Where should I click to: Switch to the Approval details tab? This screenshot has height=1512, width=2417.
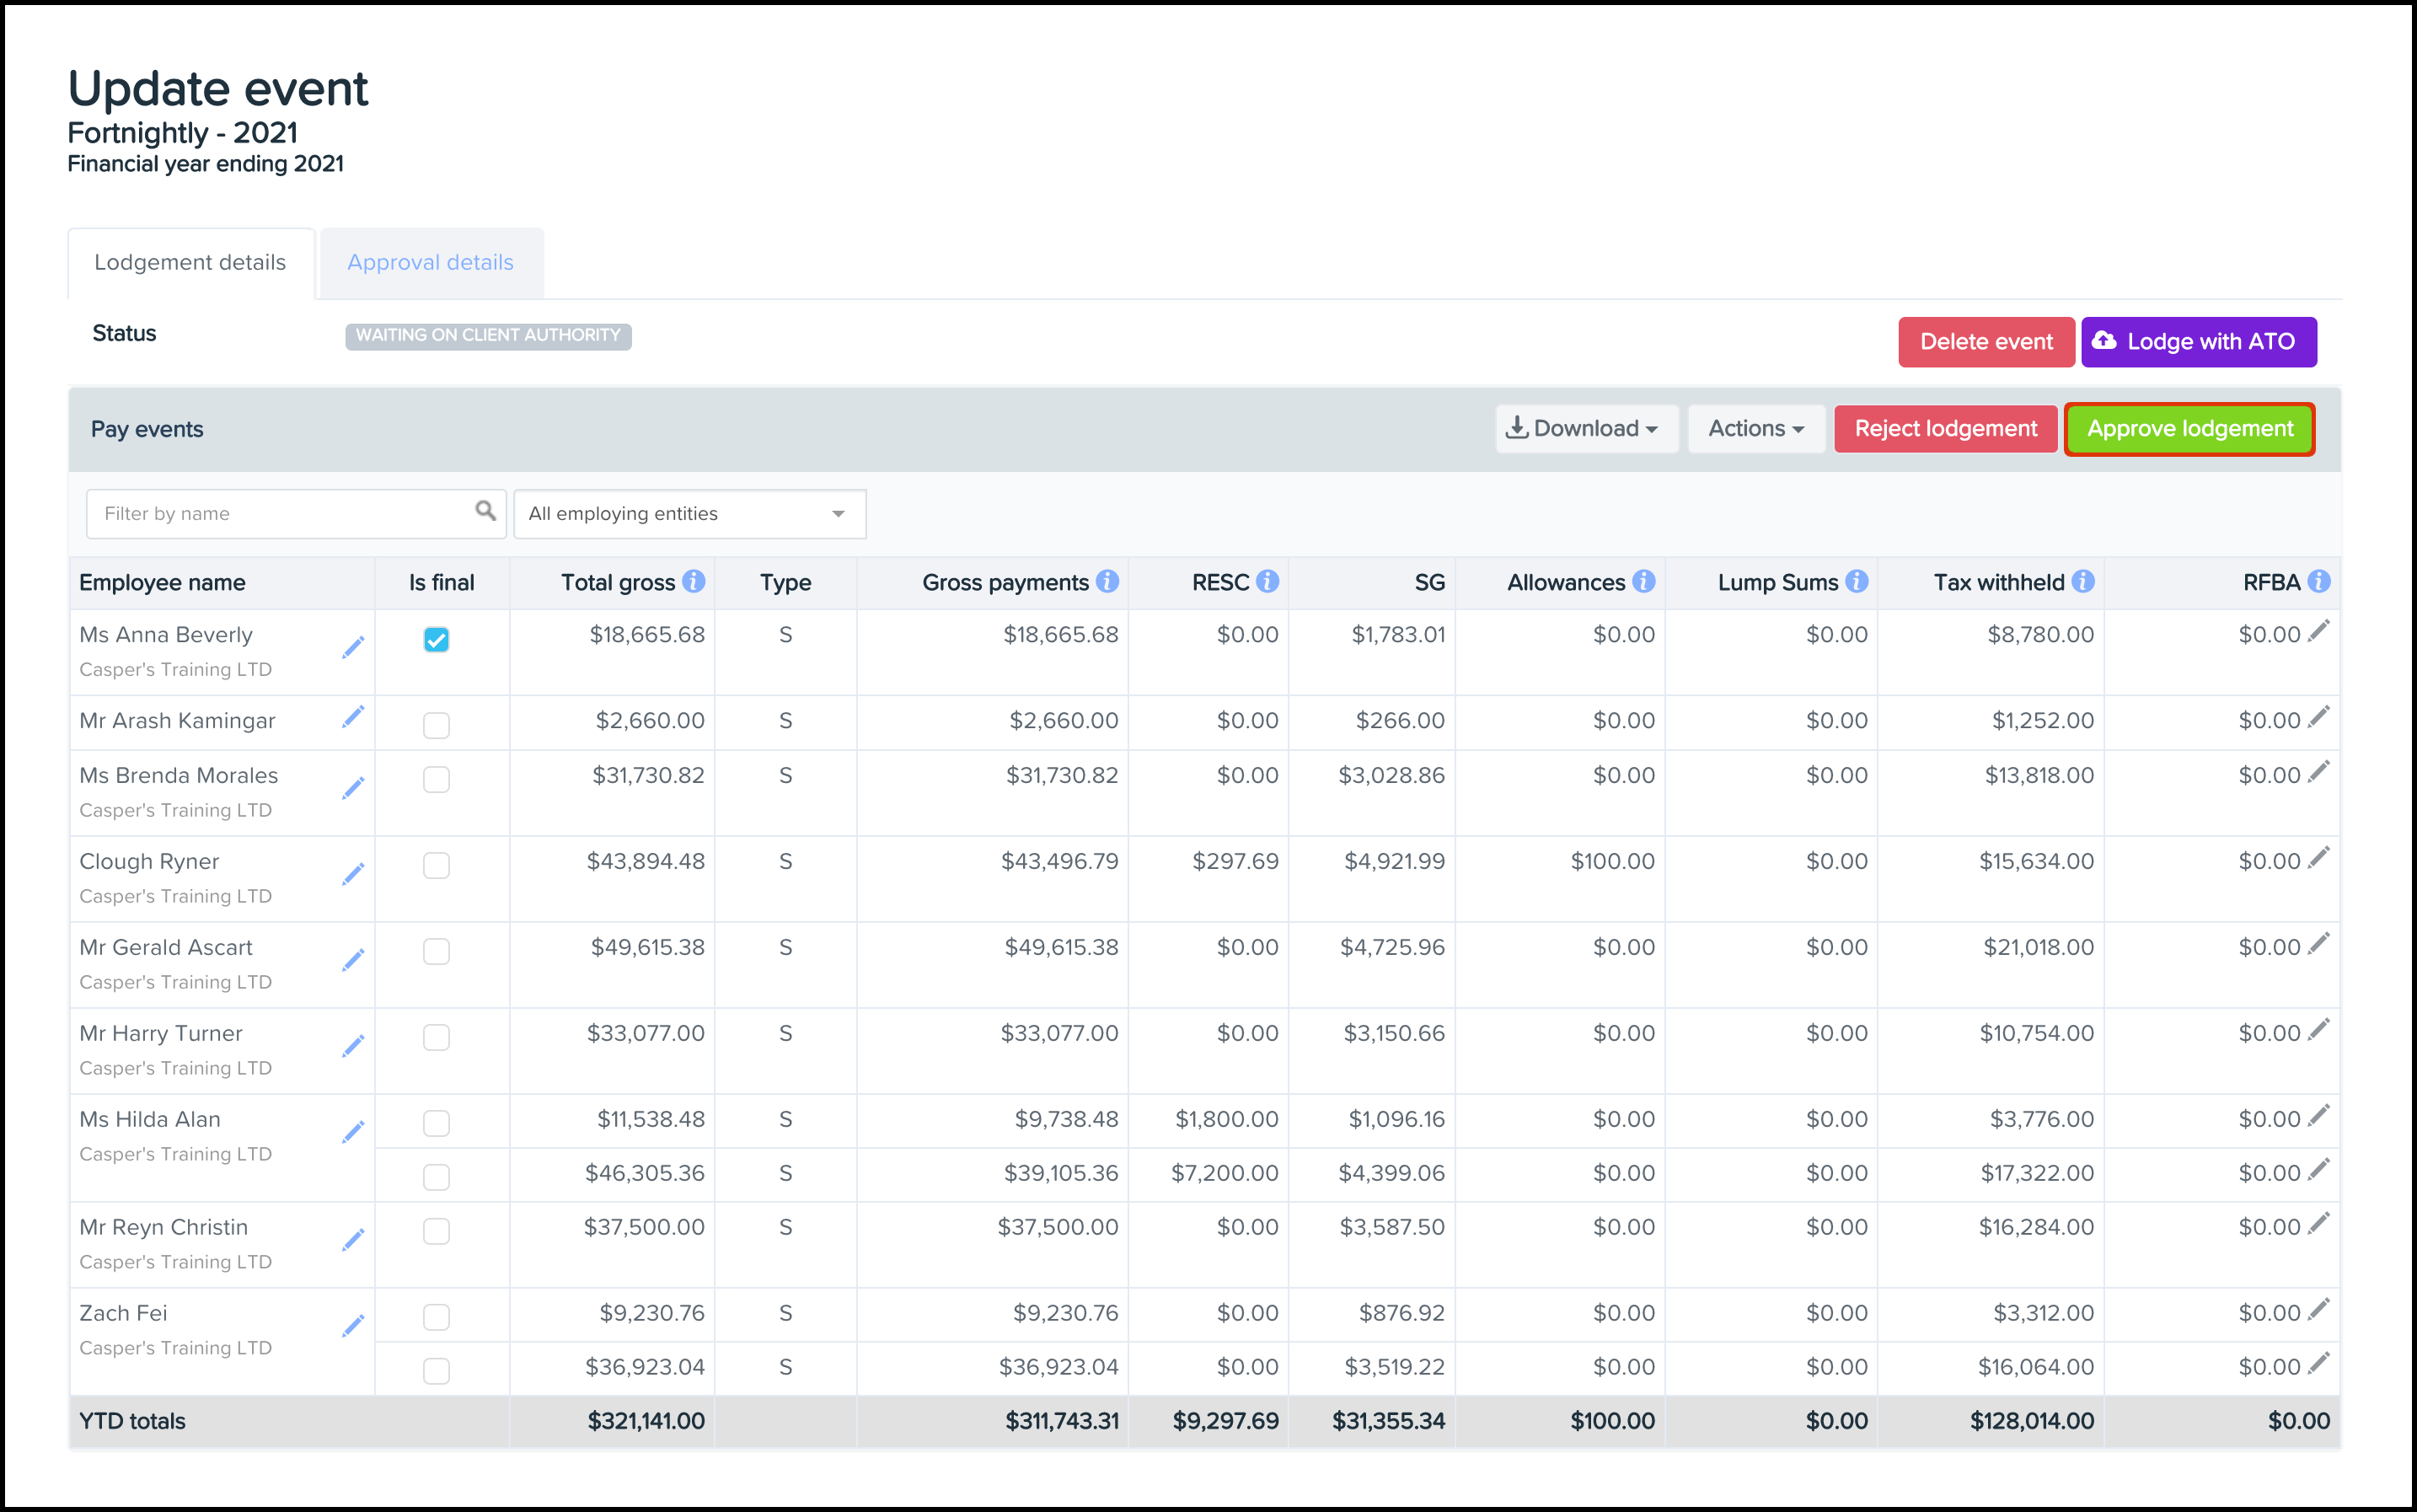point(430,263)
